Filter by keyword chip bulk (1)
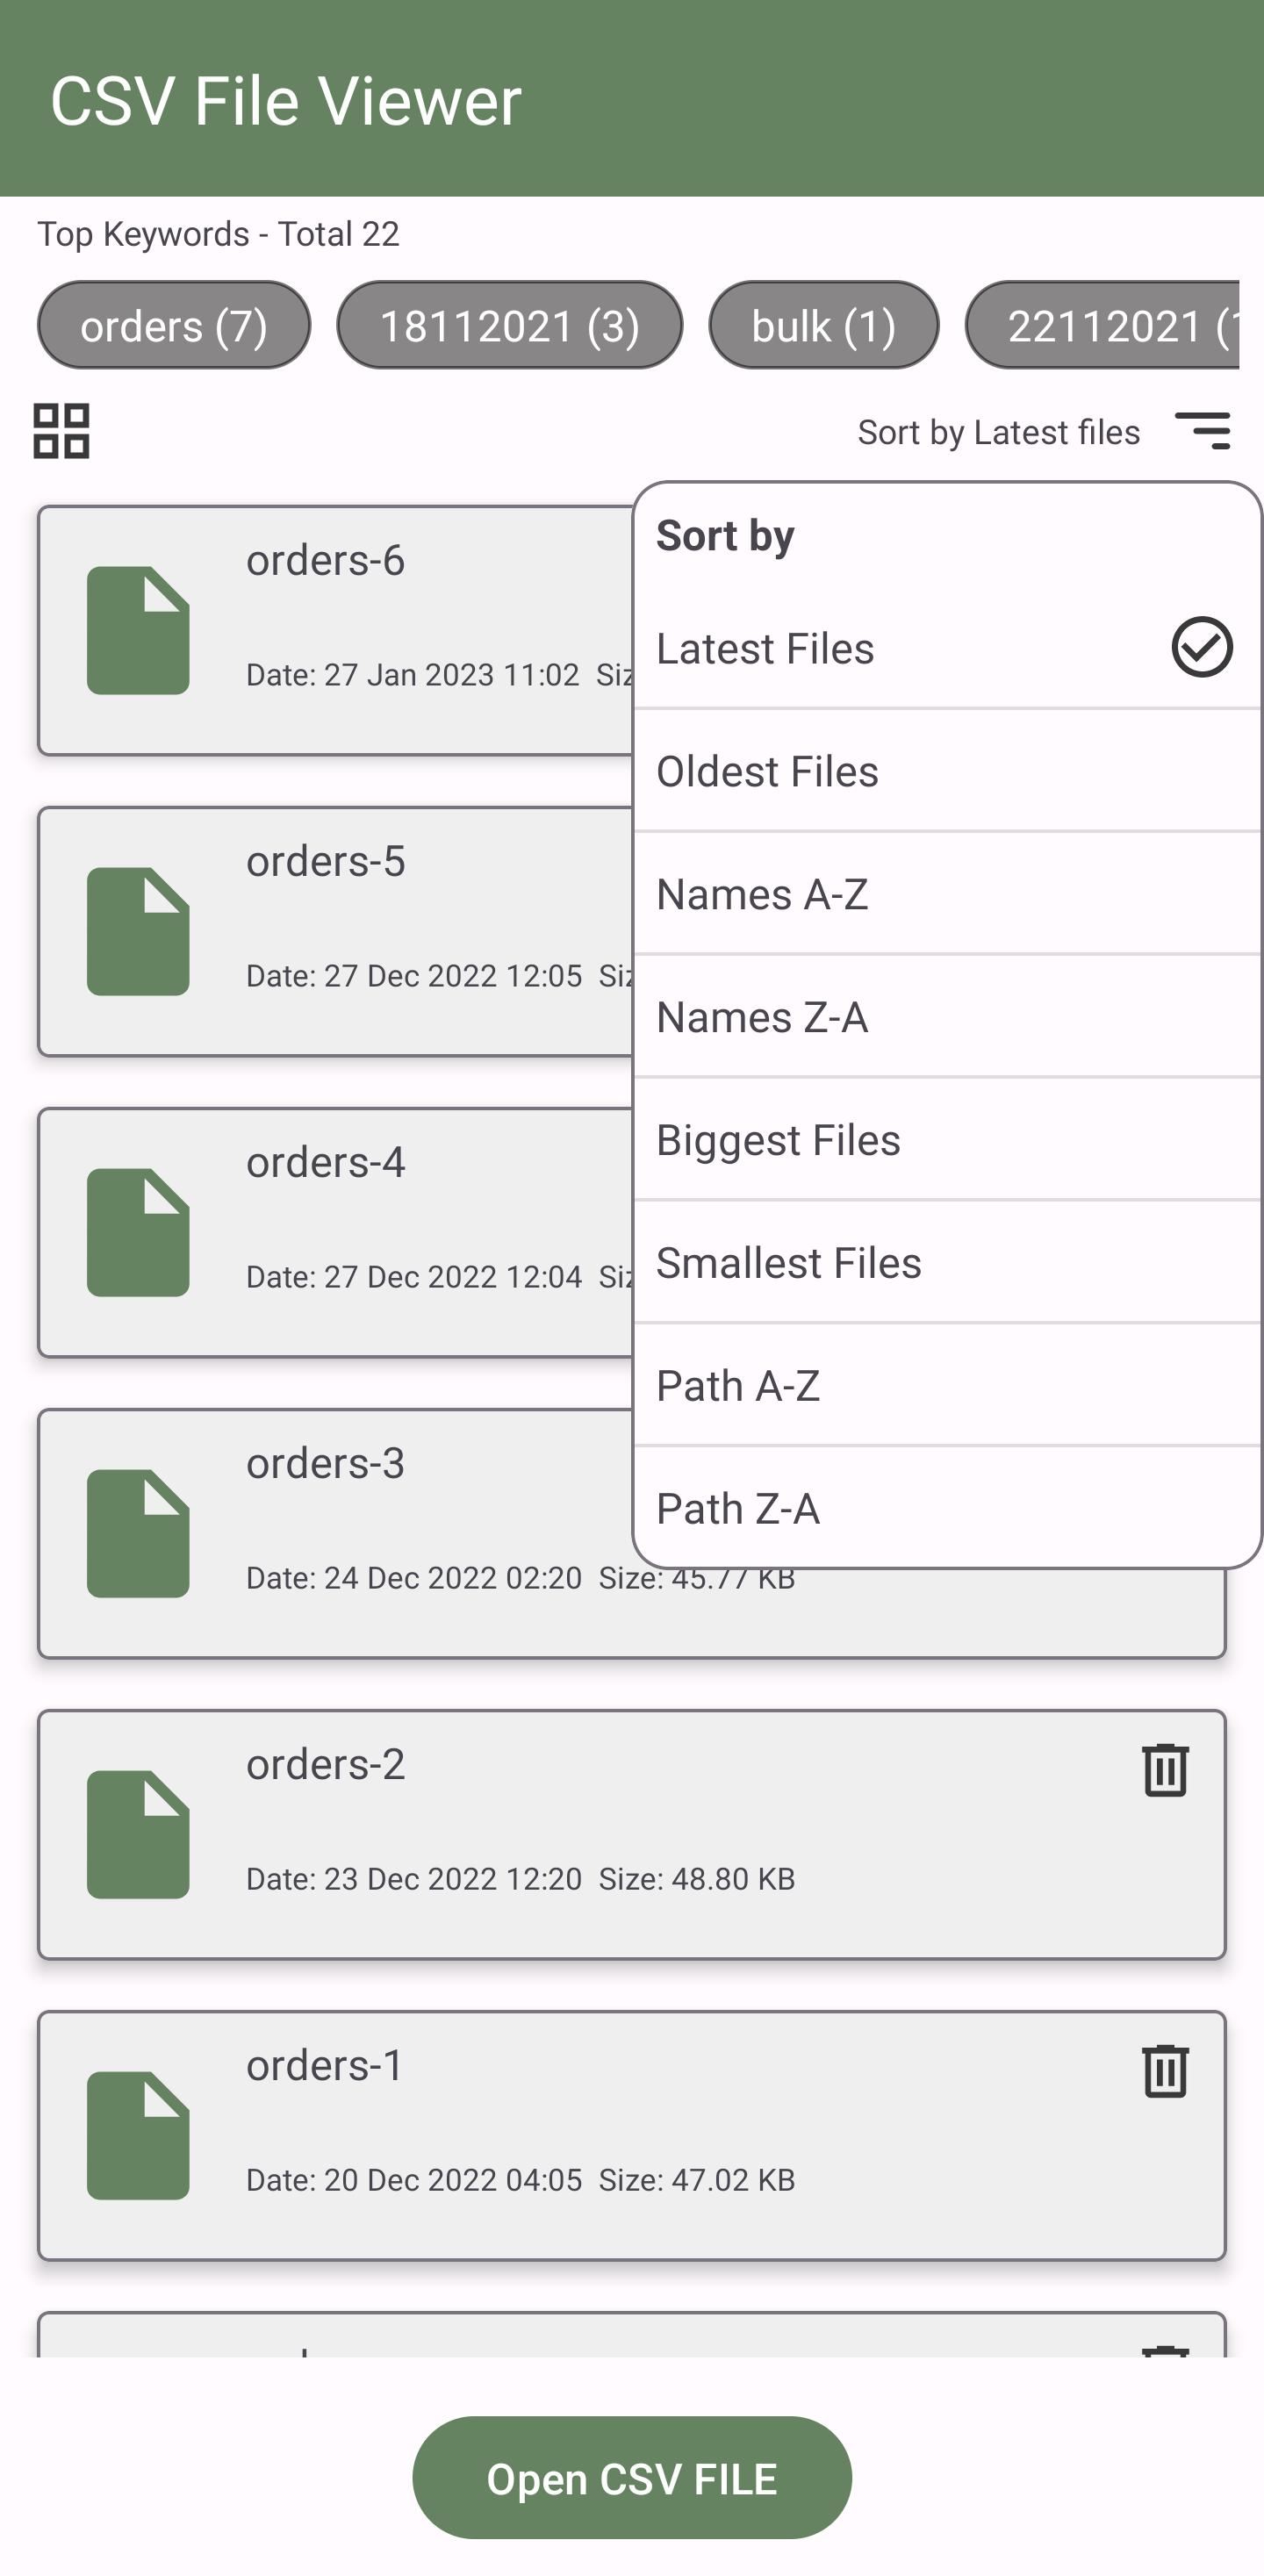Screen dimensions: 1264x2576 click(x=824, y=325)
